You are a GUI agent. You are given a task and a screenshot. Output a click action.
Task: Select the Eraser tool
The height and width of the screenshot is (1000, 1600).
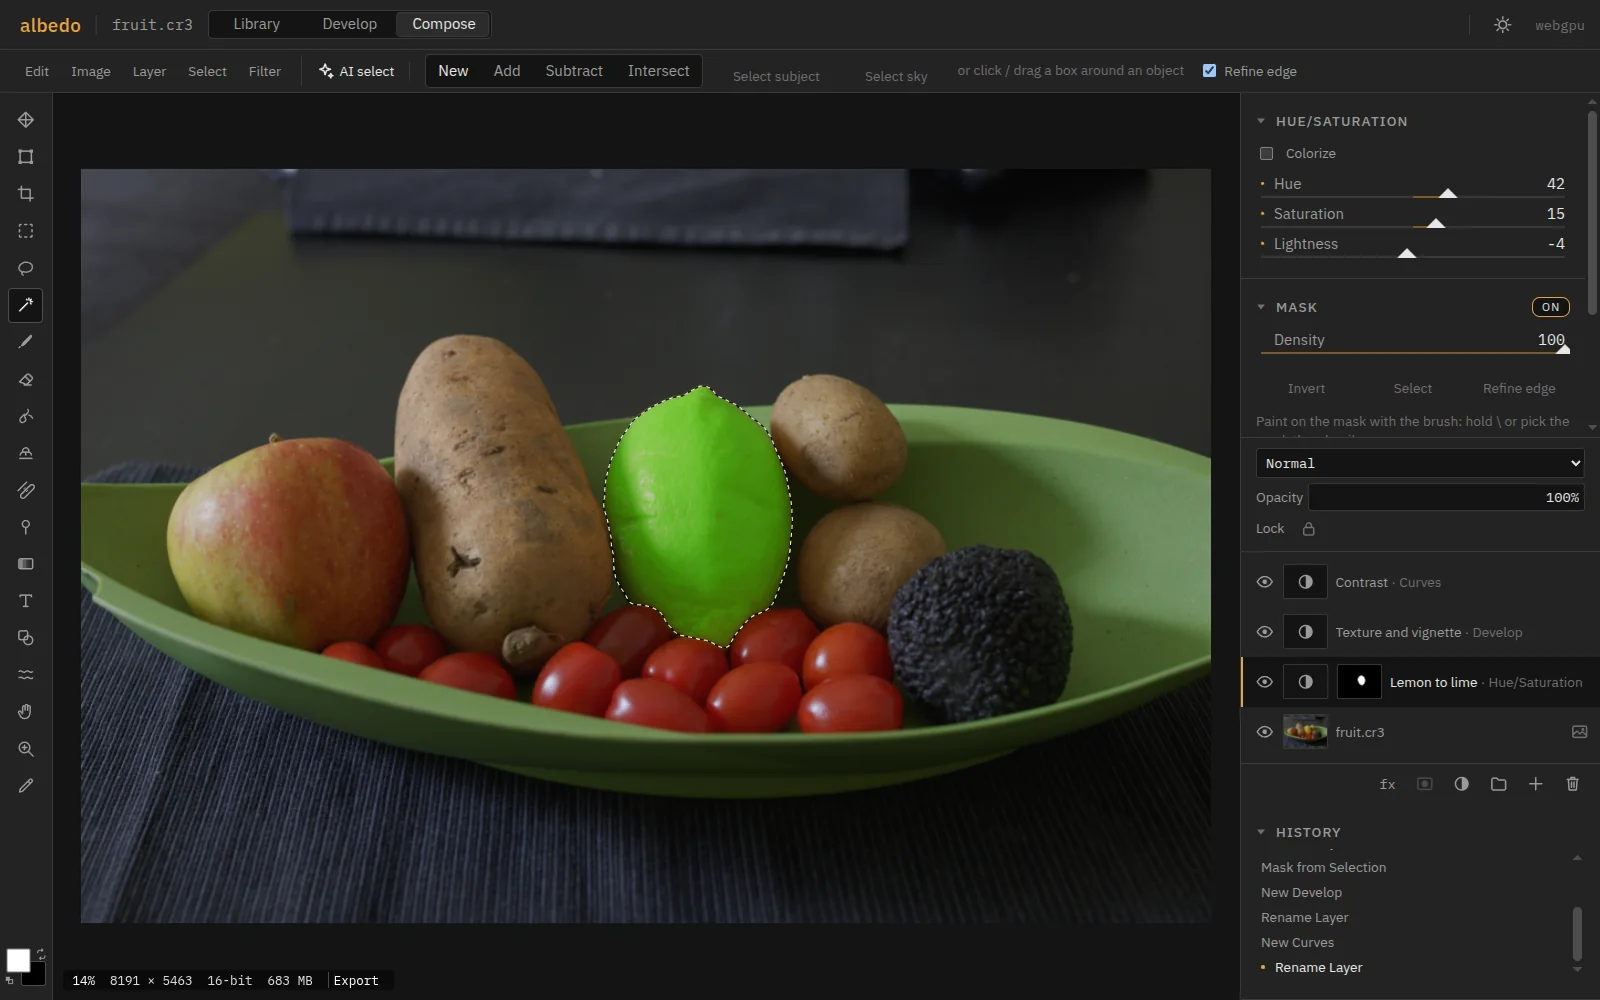point(26,379)
